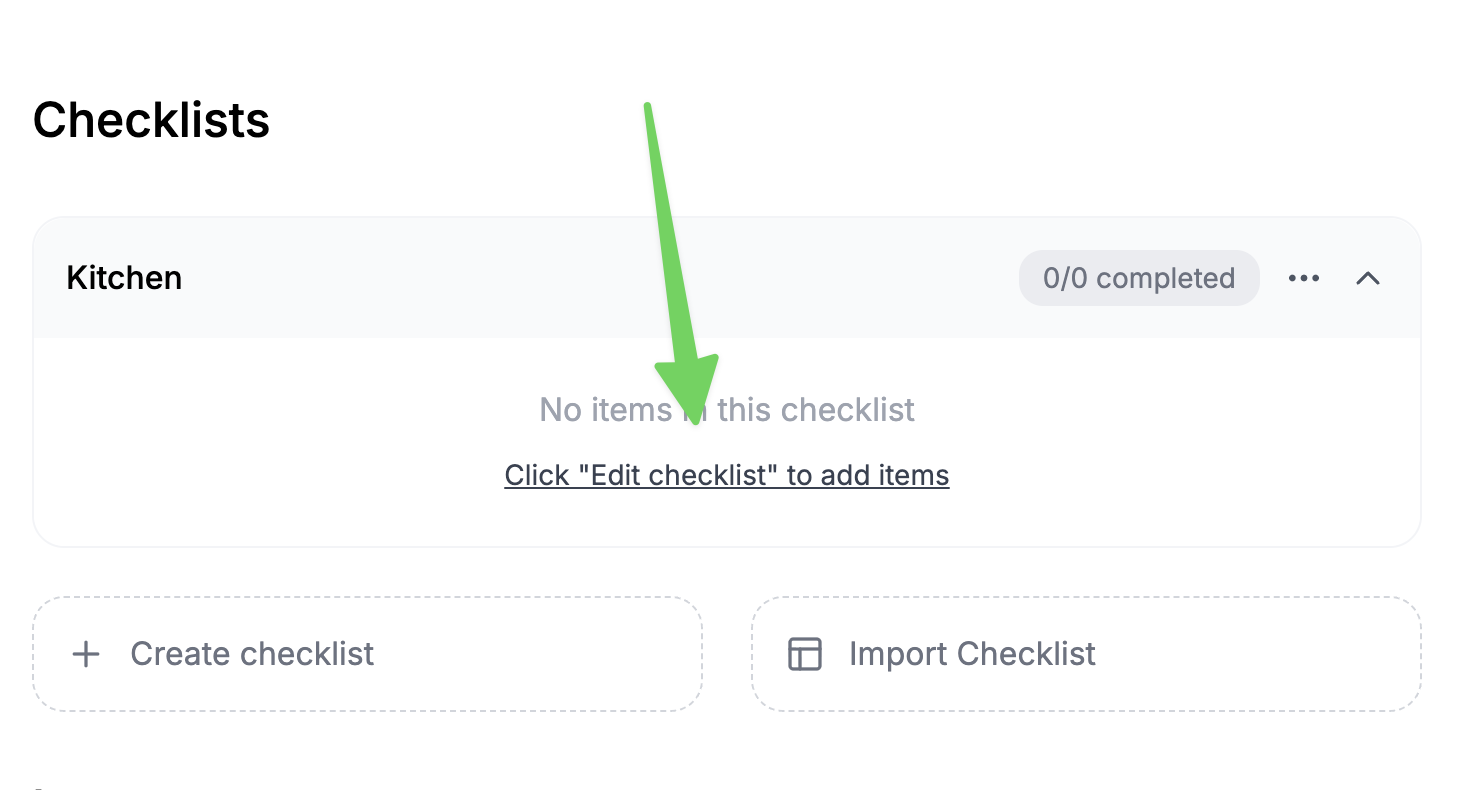The width and height of the screenshot is (1470, 790).
Task: Click the green arrow annotation
Action: 670,250
